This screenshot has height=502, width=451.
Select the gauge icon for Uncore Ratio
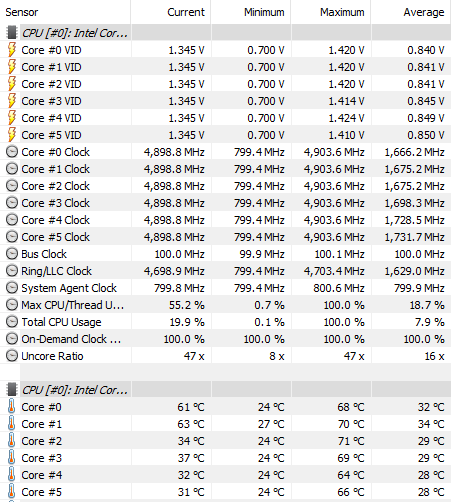click(12, 356)
